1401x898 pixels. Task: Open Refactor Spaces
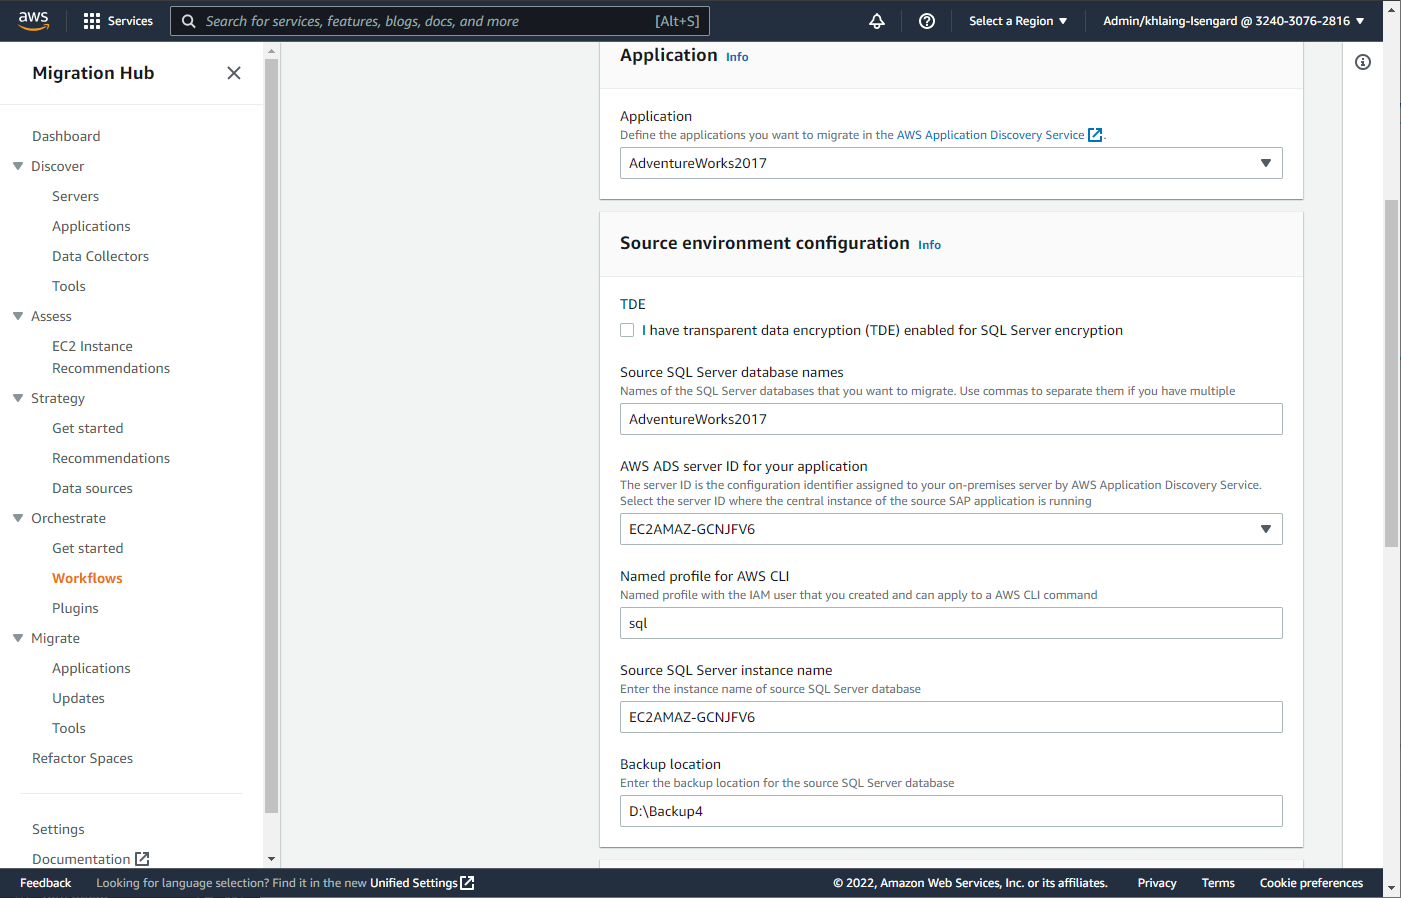point(82,758)
